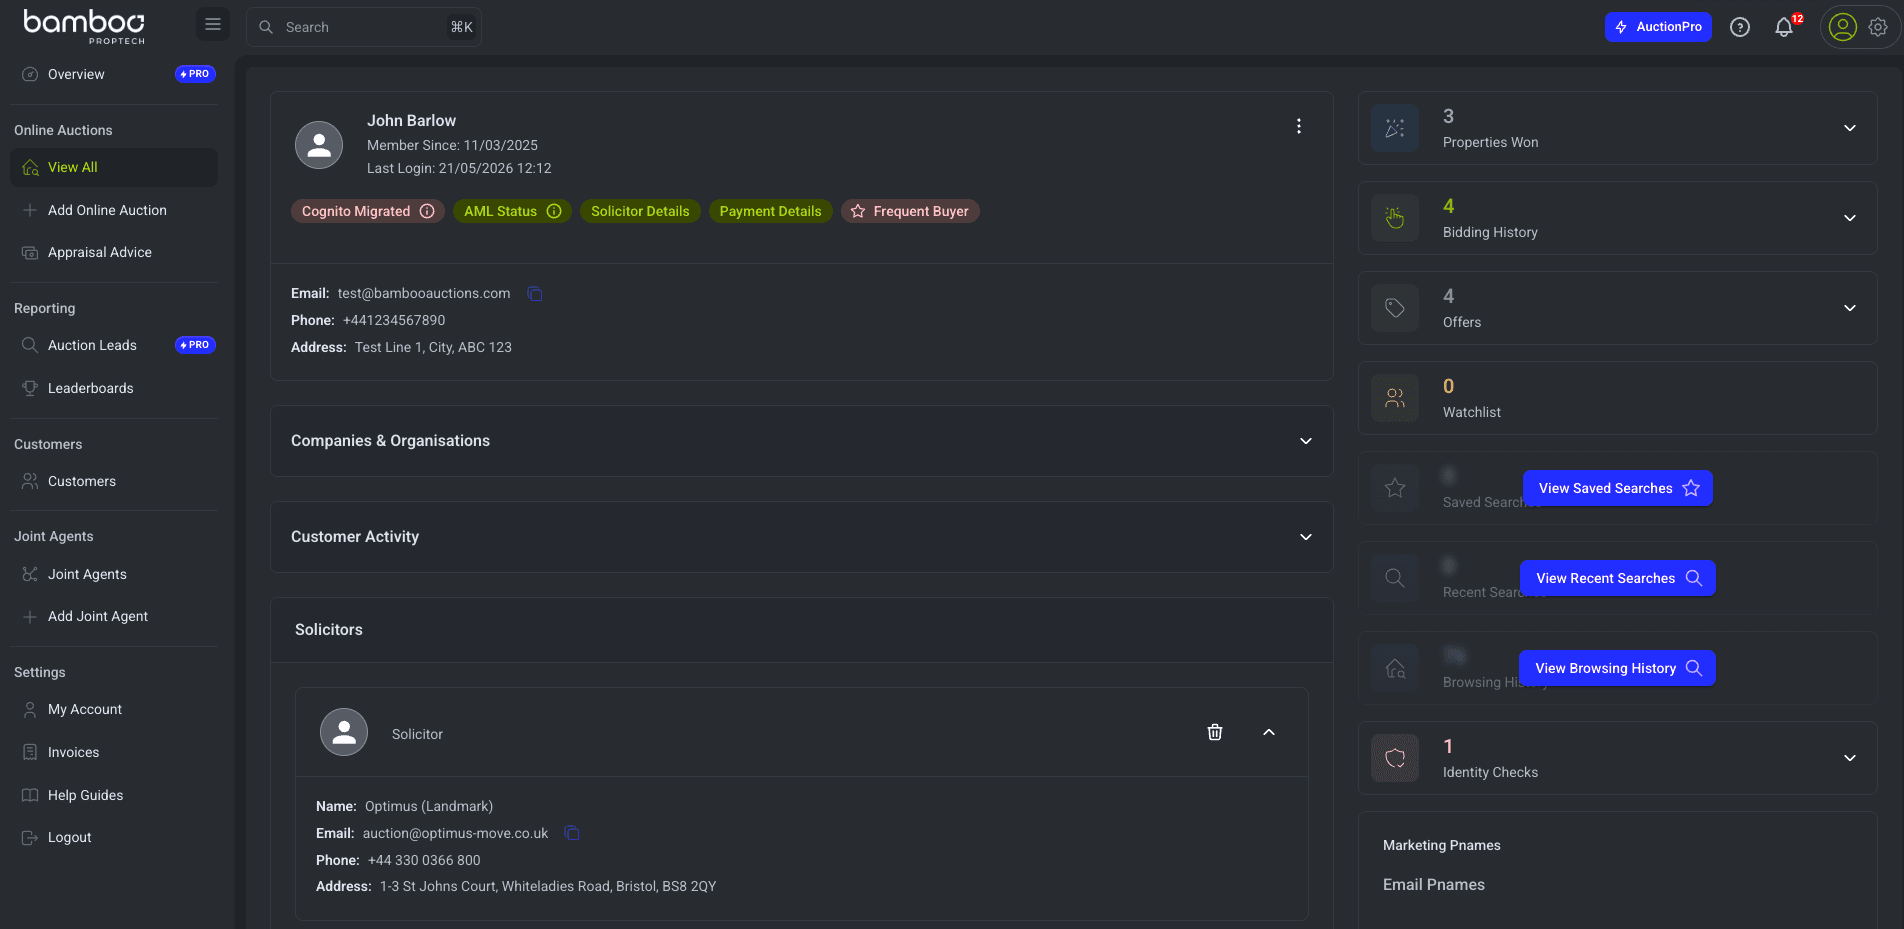The height and width of the screenshot is (929, 1904).
Task: Click the Recent Searches magnifier icon
Action: point(1395,578)
